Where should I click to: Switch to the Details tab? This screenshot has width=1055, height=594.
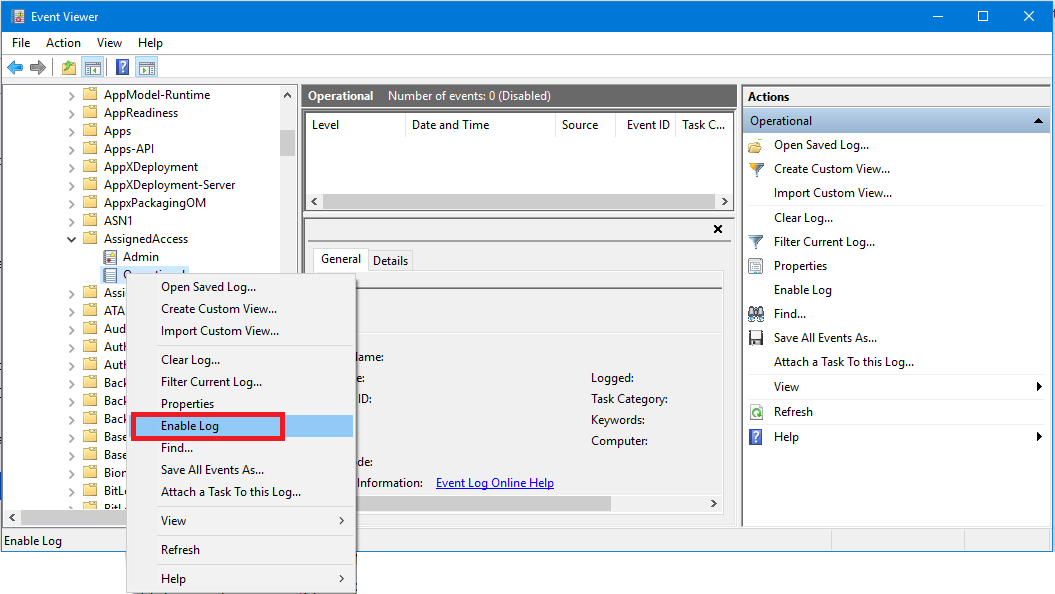[390, 261]
